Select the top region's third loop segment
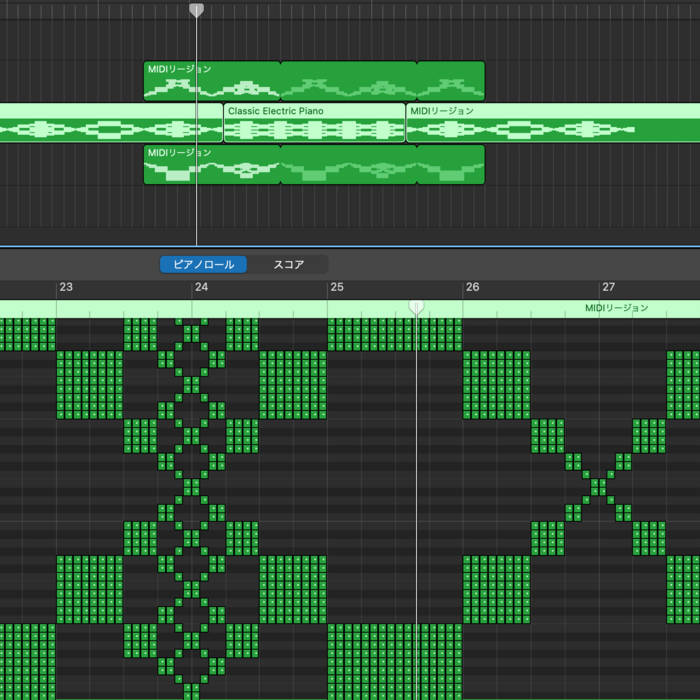This screenshot has width=700, height=700. pyautogui.click(x=450, y=81)
